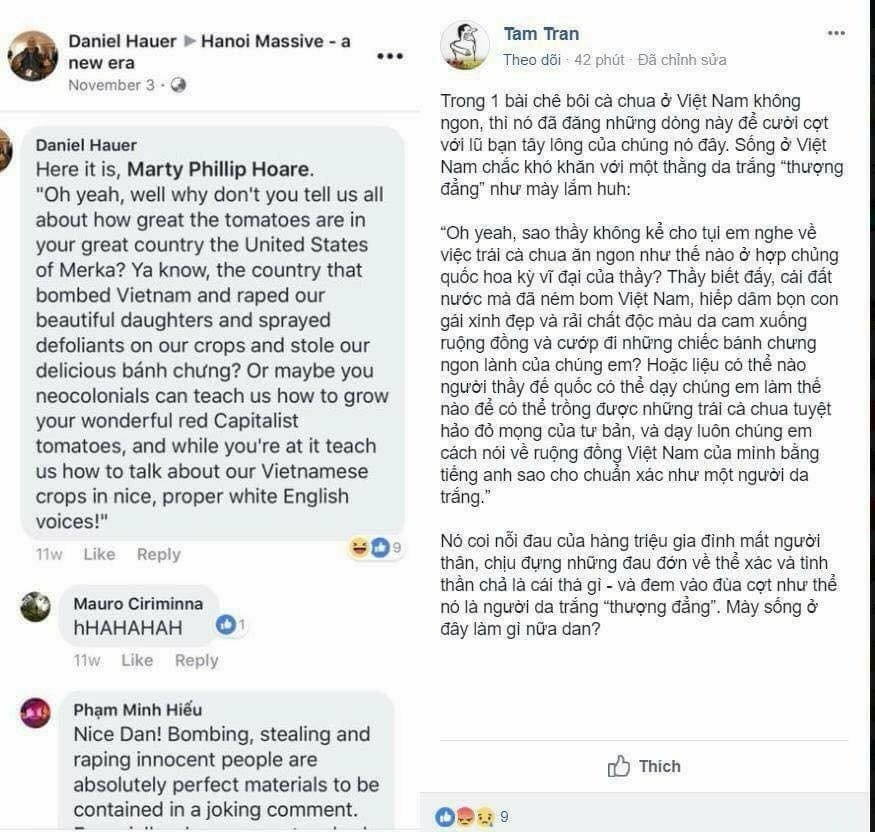This screenshot has width=875, height=832.
Task: Click the globe privacy icon
Action: pyautogui.click(x=179, y=85)
